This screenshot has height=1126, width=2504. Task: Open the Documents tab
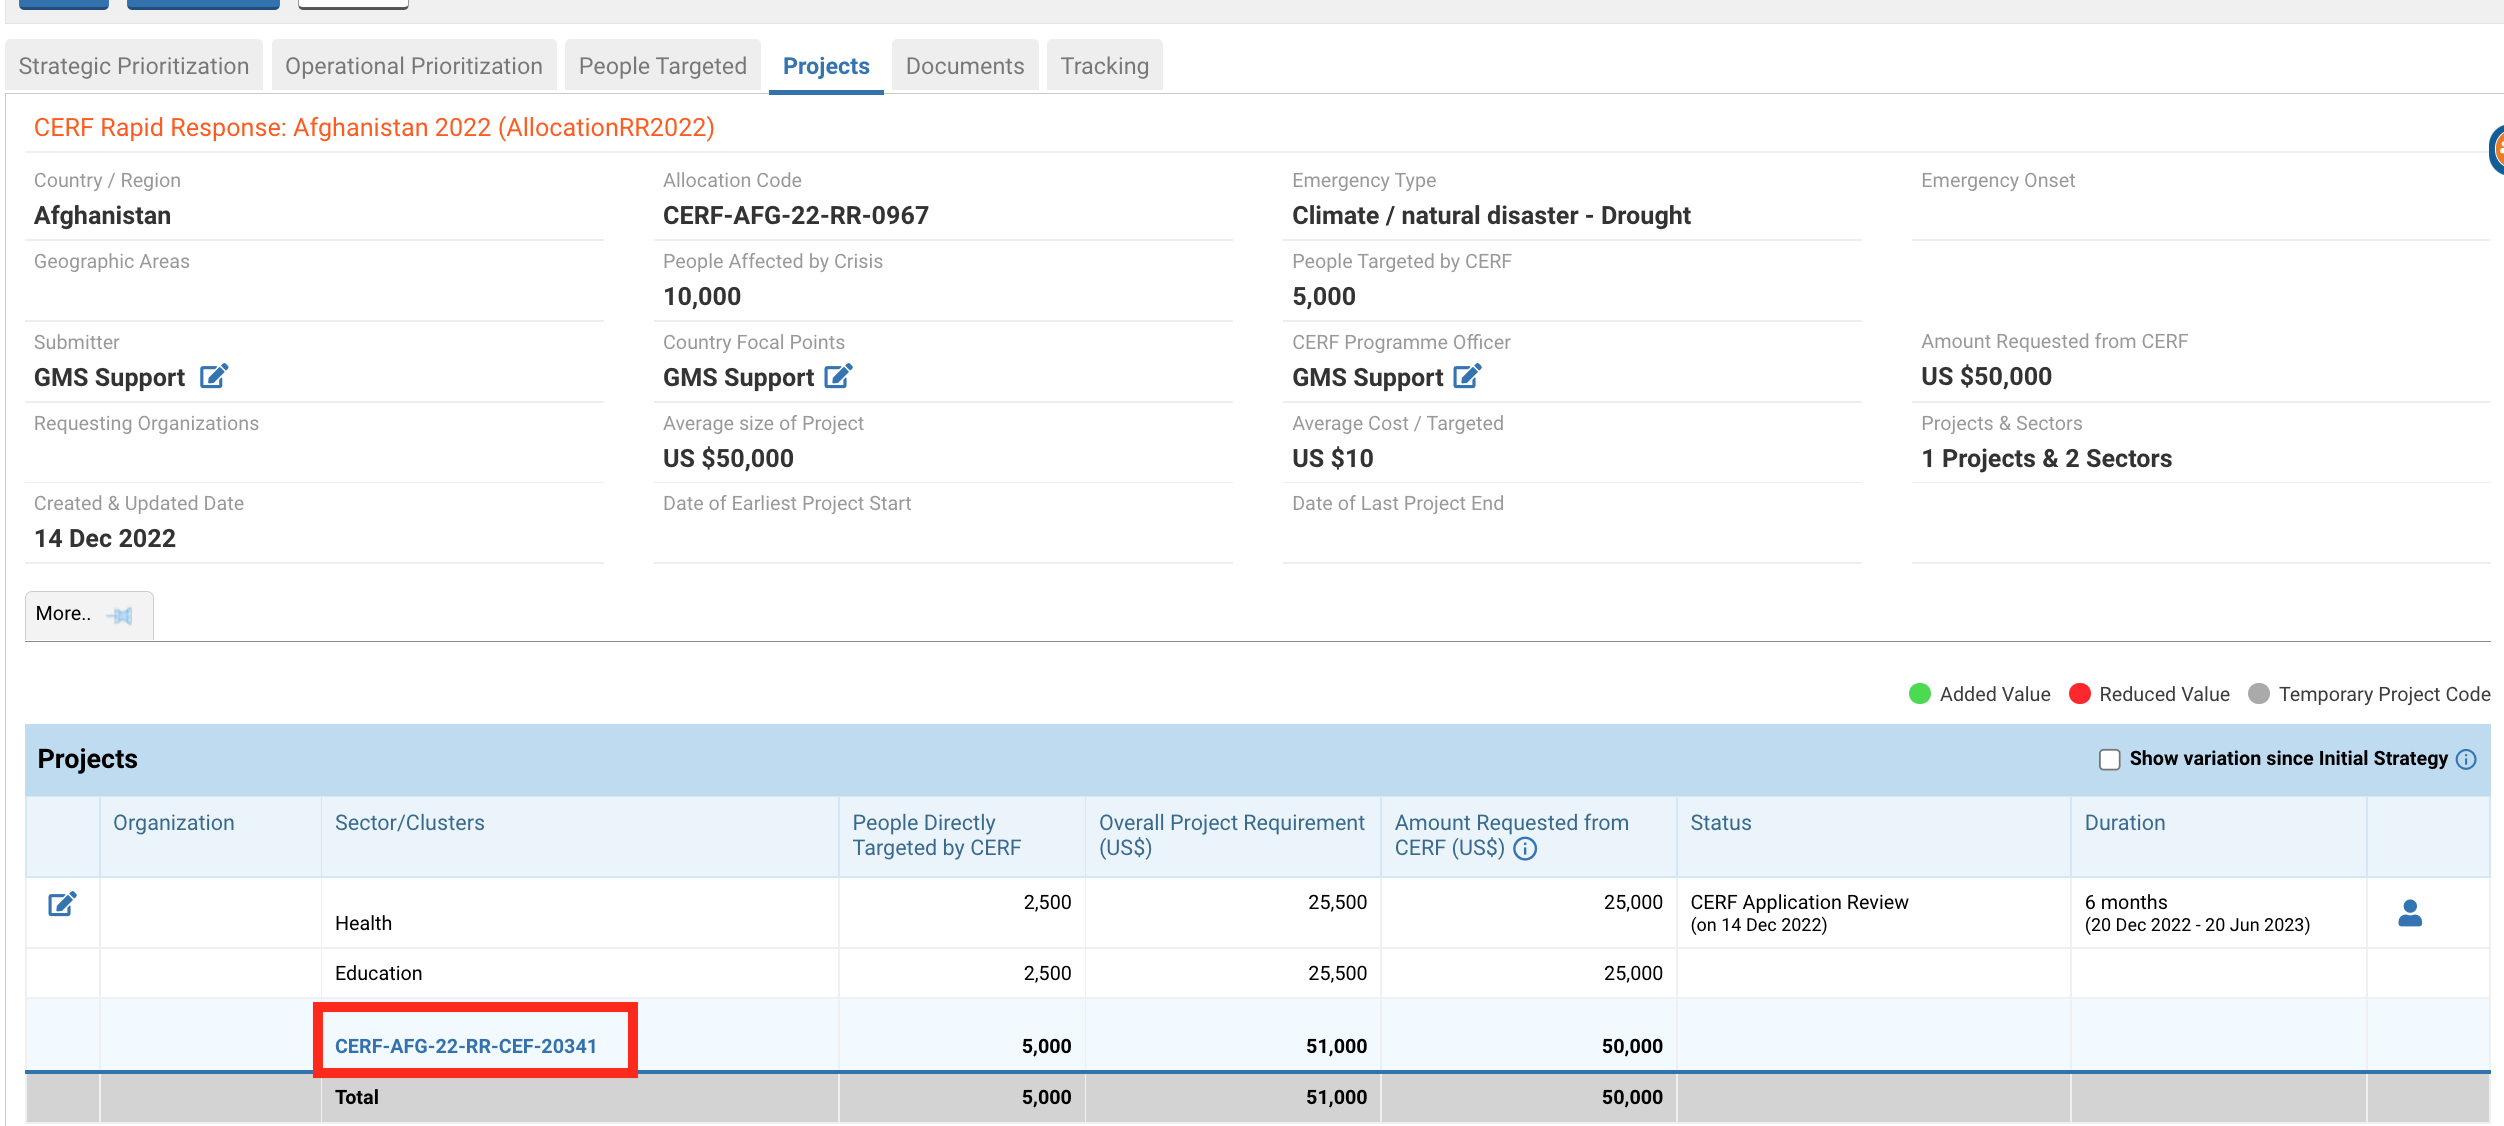tap(965, 66)
